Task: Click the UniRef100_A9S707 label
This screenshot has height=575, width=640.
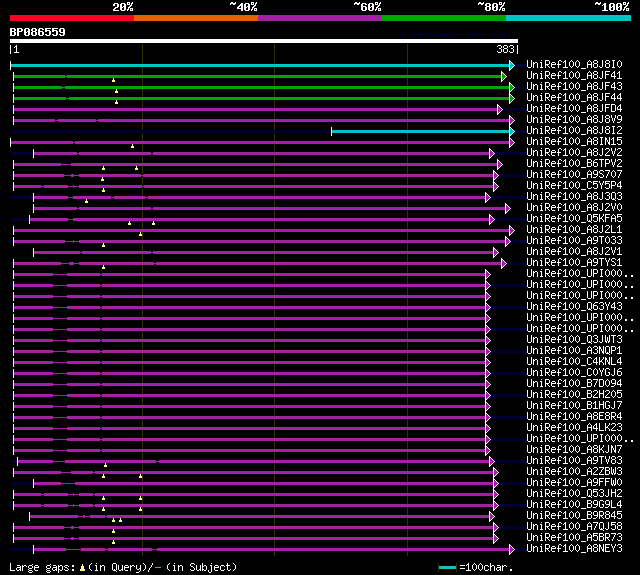Action: tap(574, 175)
